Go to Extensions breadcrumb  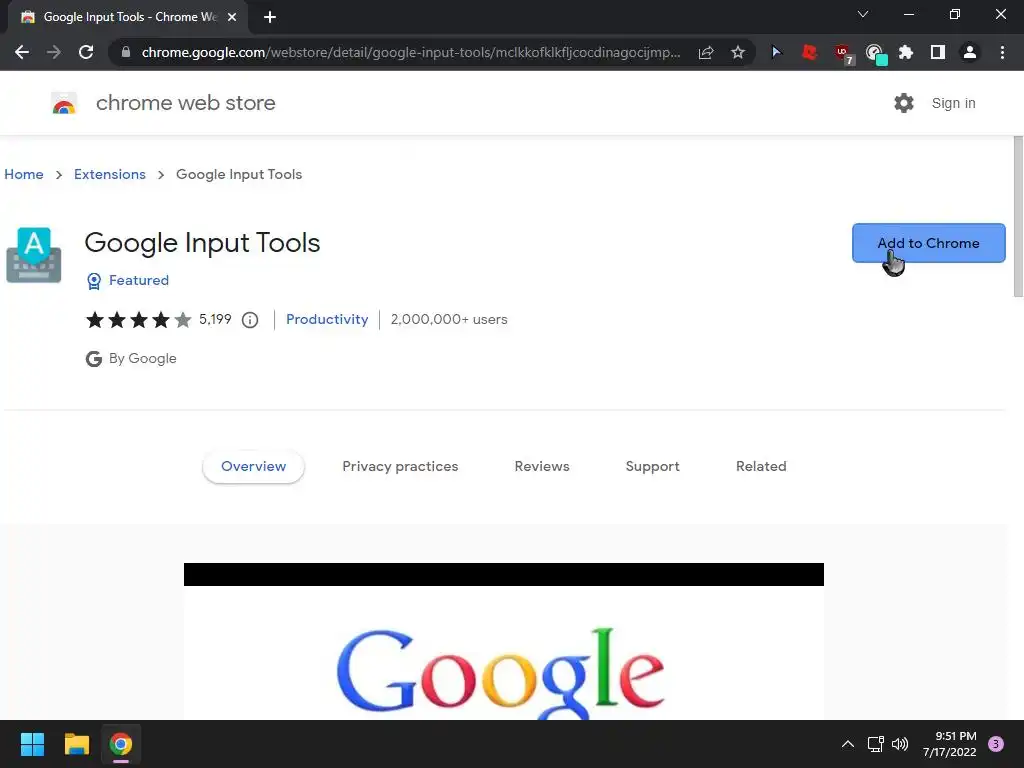pyautogui.click(x=110, y=174)
